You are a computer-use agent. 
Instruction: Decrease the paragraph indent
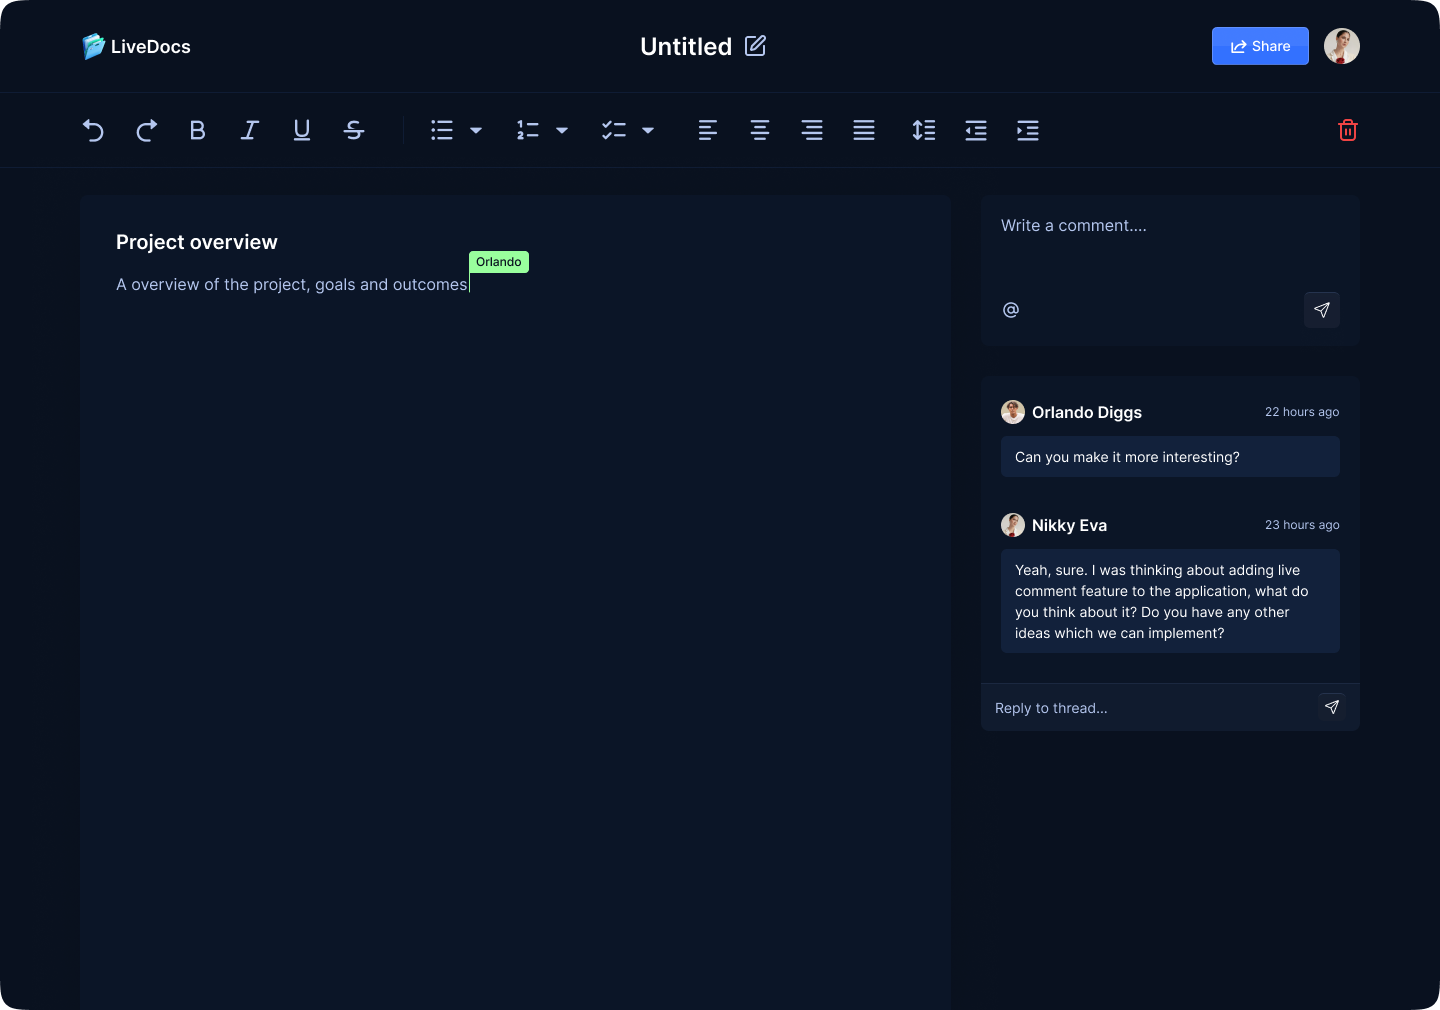(x=976, y=130)
